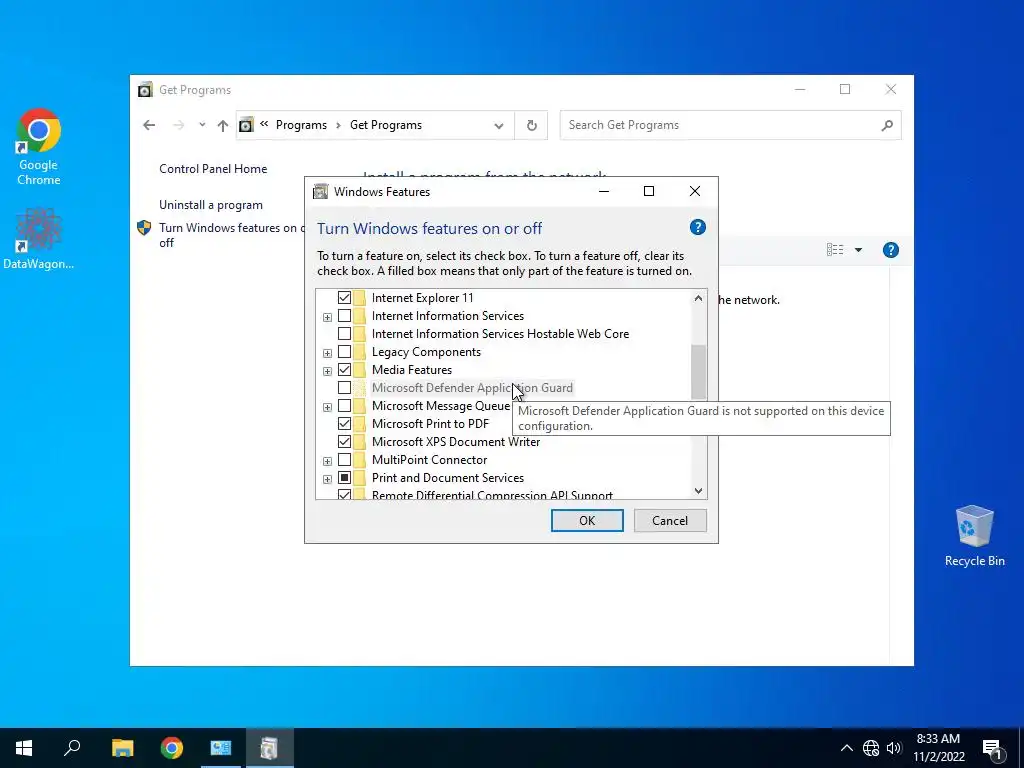
Task: Check Internet Information Services box
Action: point(344,316)
